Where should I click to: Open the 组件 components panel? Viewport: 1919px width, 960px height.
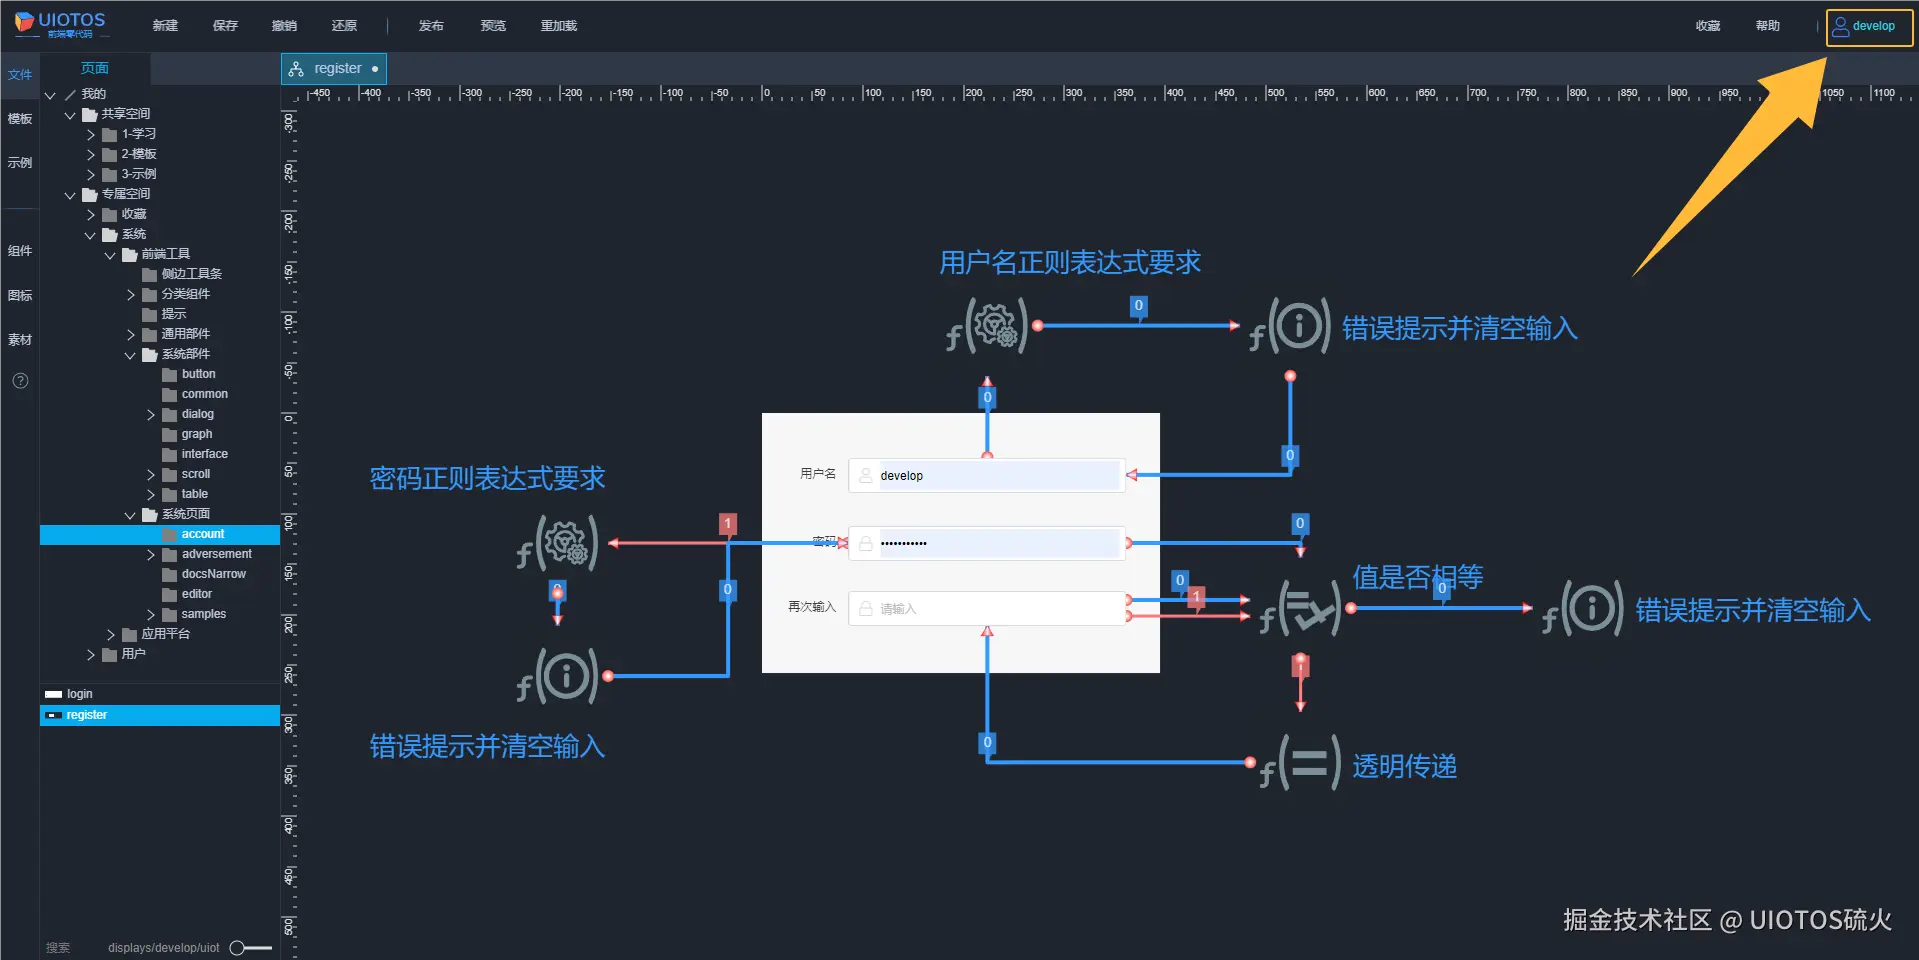click(x=19, y=250)
